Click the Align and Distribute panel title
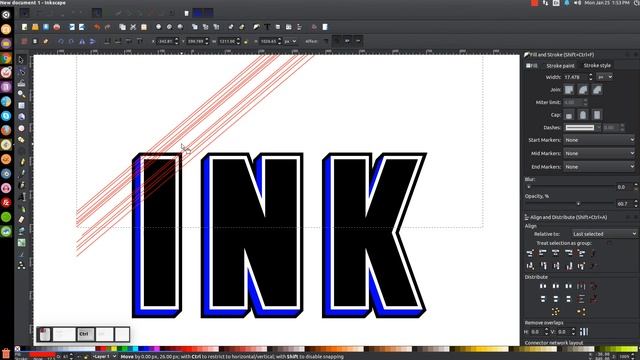Screen dimensions: 640x360 [568, 218]
